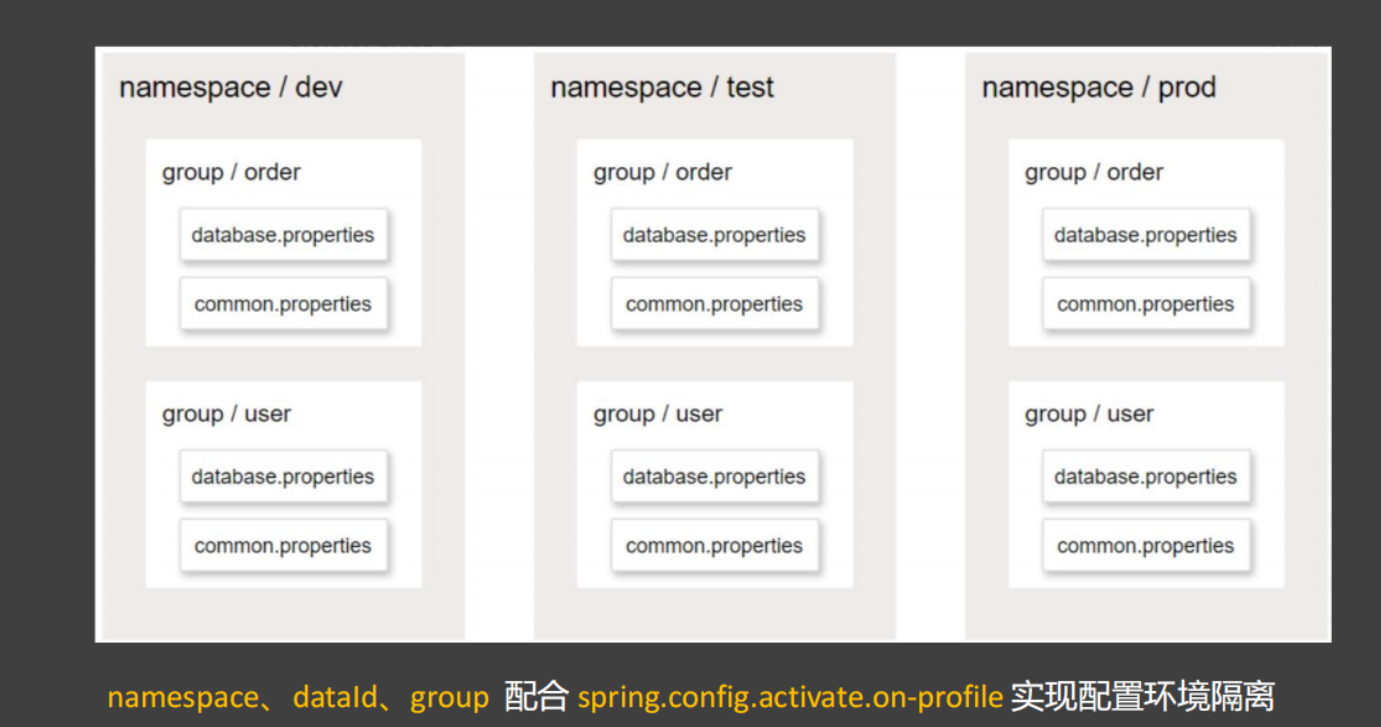This screenshot has width=1381, height=727.
Task: Click the yellow "spring.config.activate.on-profile" caption text
Action: 790,697
